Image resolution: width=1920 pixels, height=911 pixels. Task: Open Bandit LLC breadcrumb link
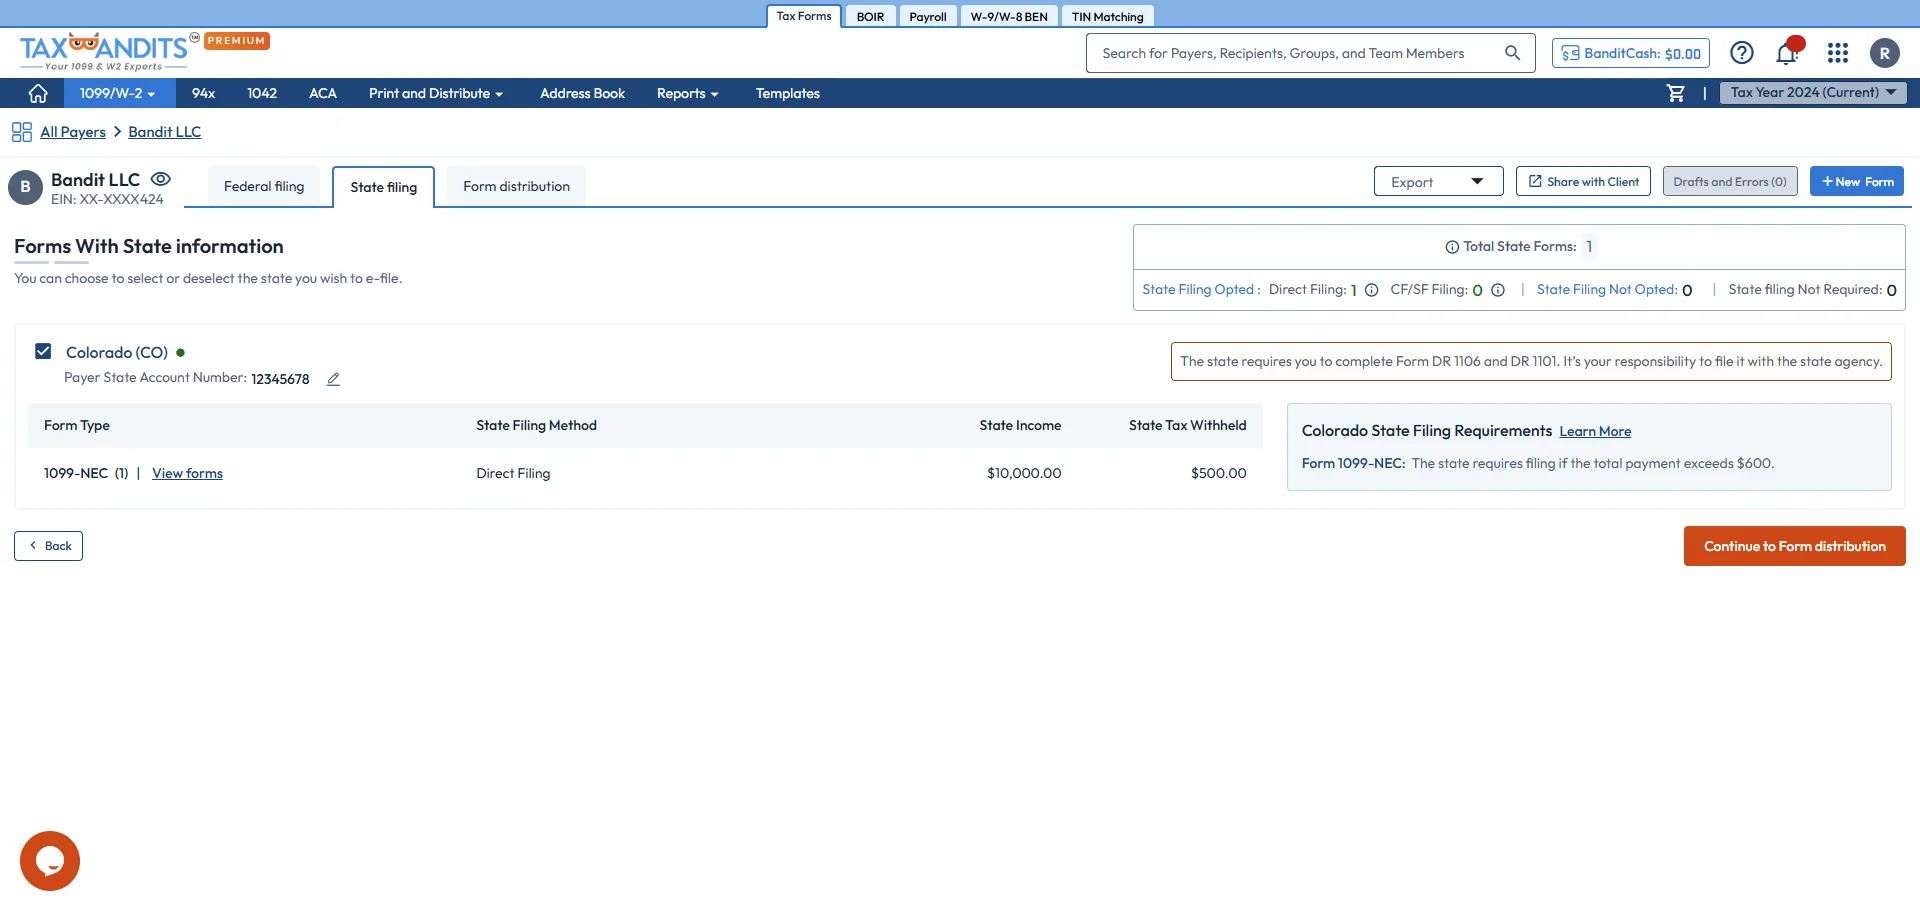164,132
